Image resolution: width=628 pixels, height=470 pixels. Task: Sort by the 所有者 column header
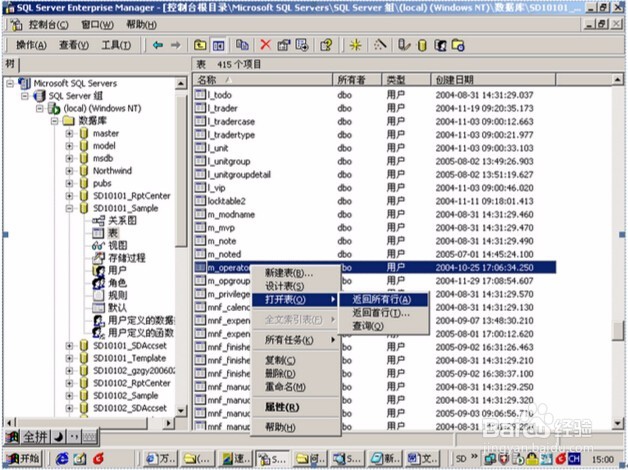pos(357,80)
